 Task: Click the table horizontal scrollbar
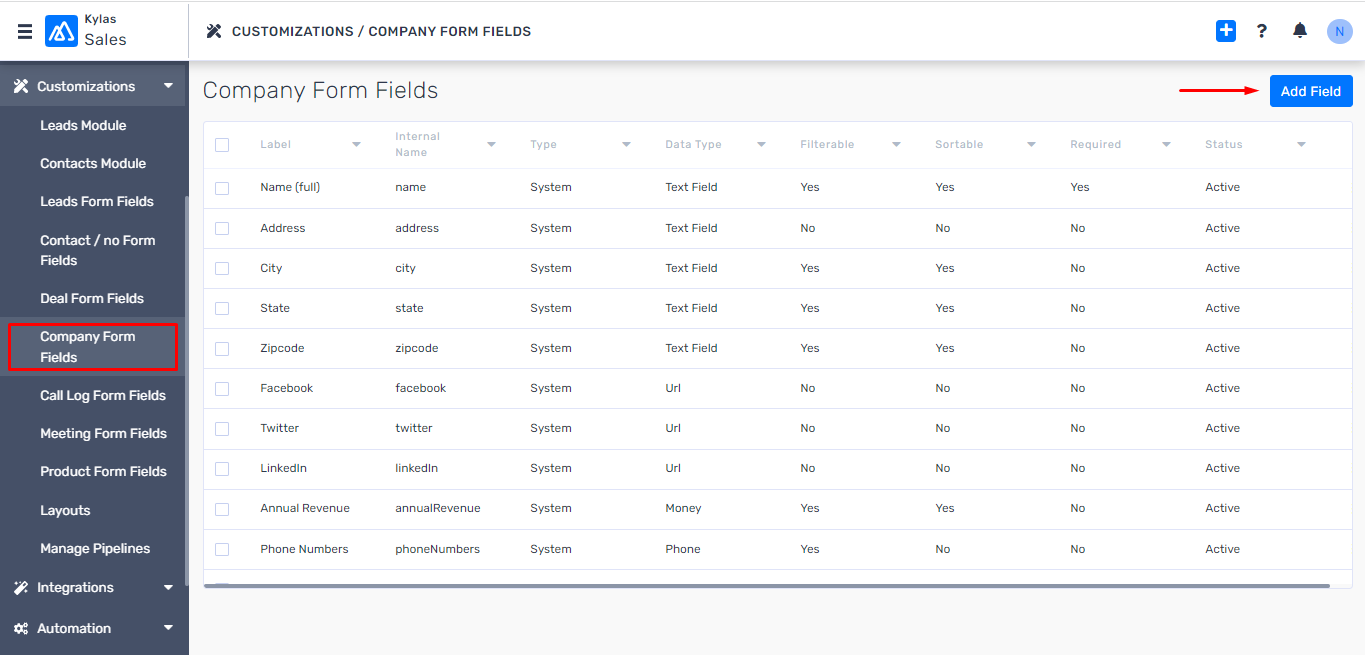767,585
